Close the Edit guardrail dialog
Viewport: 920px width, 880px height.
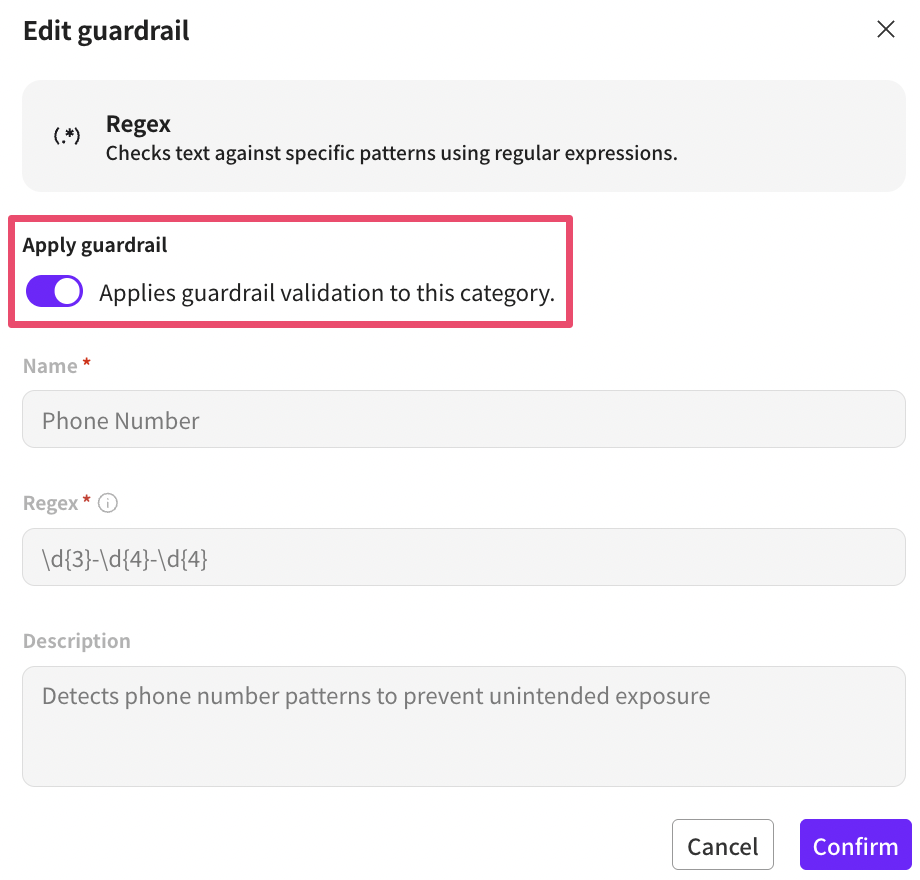(x=885, y=29)
